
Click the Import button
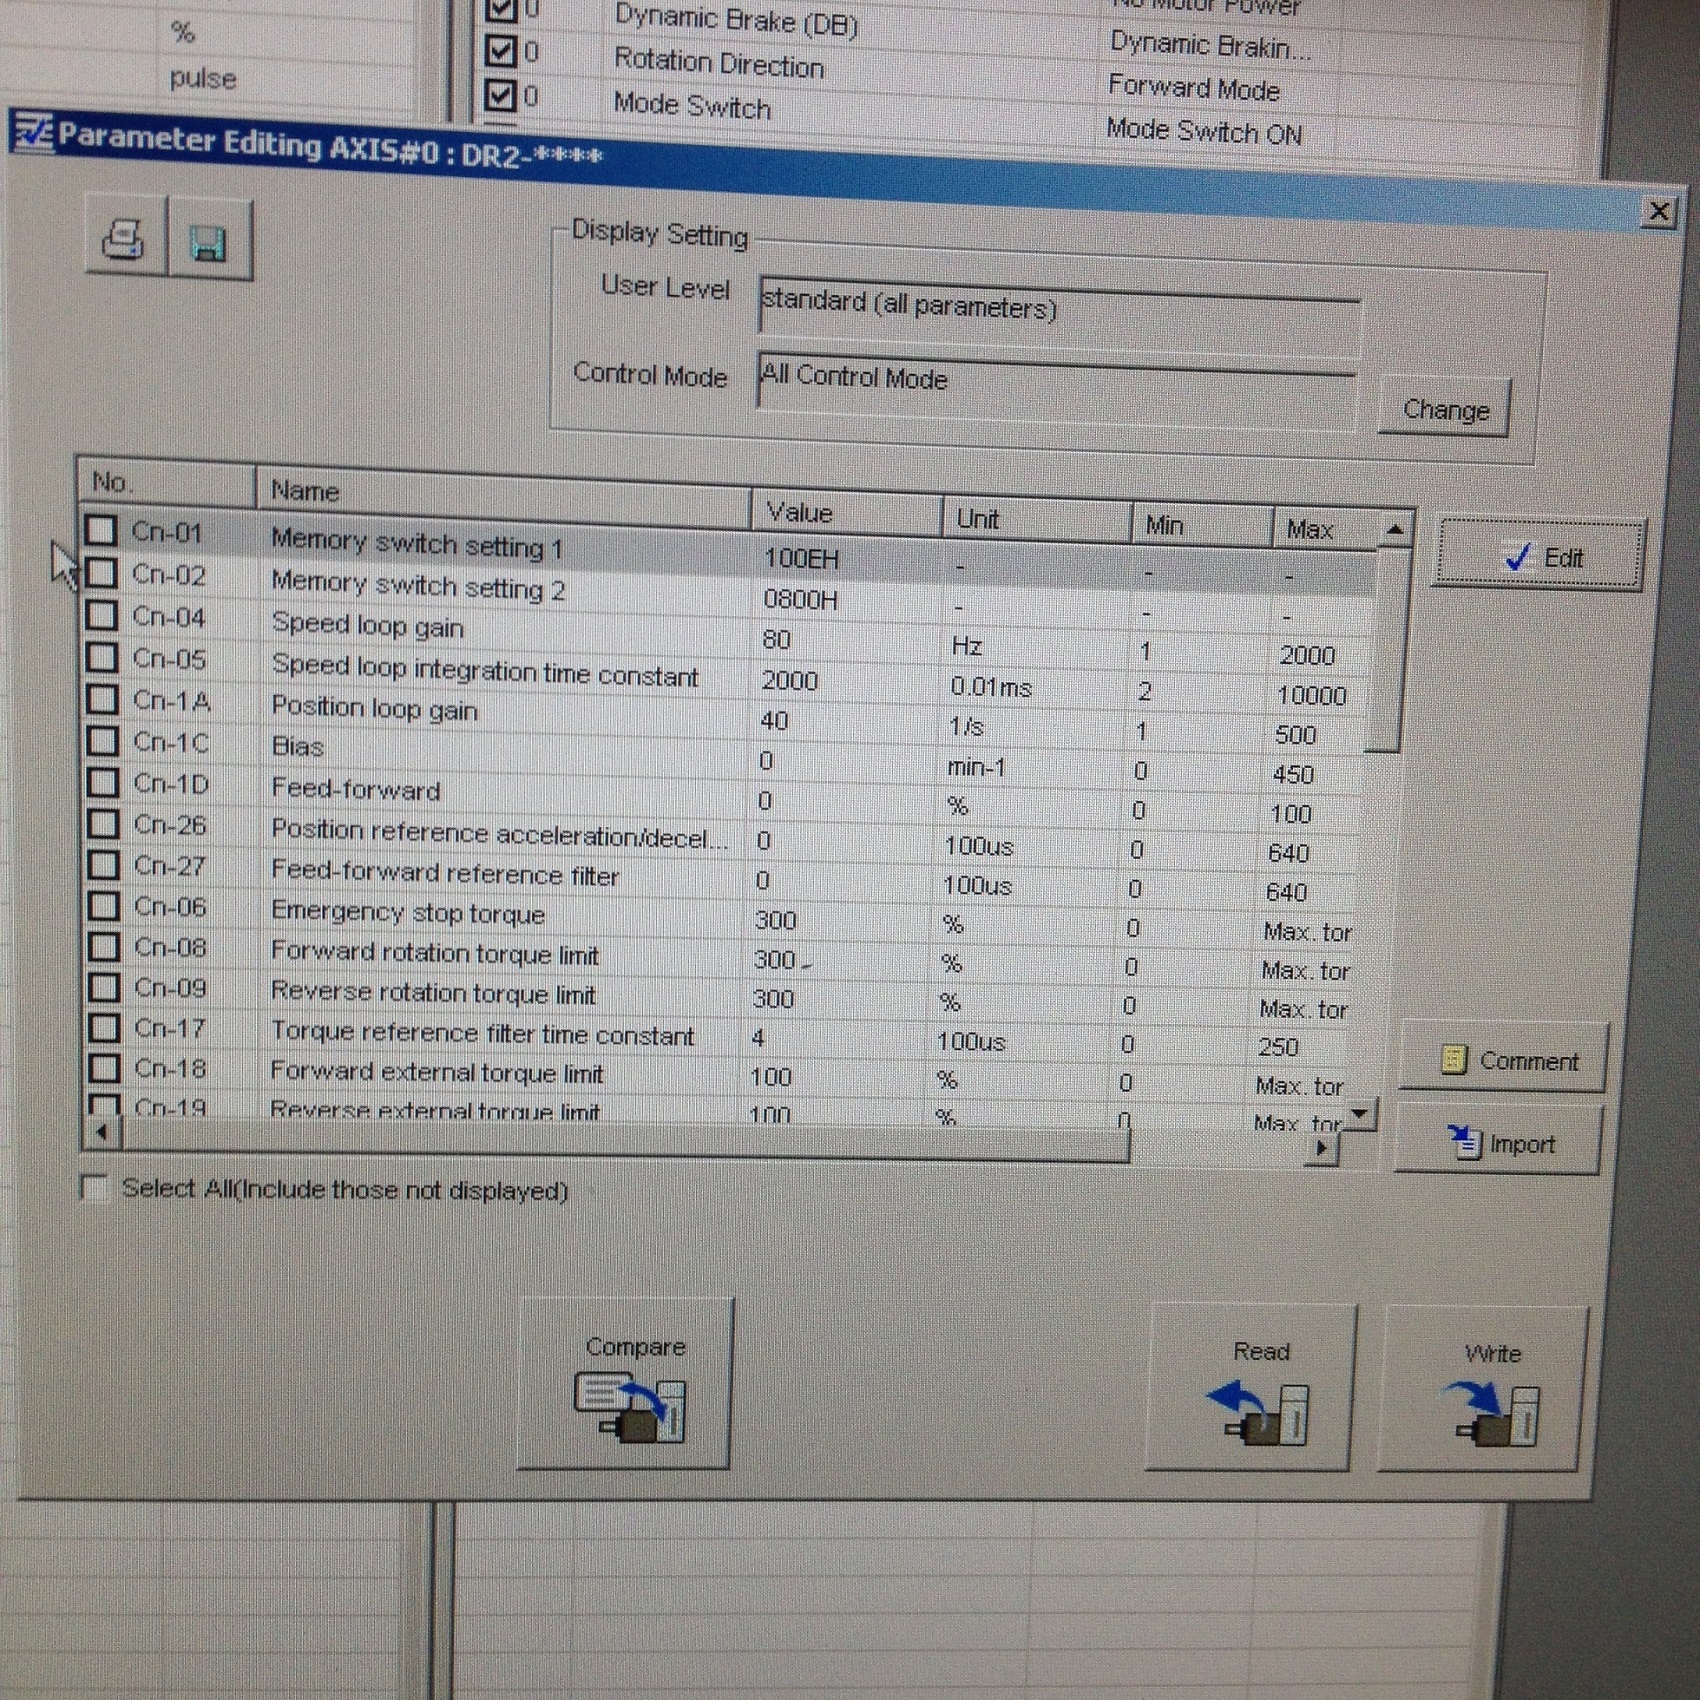(x=1500, y=1141)
